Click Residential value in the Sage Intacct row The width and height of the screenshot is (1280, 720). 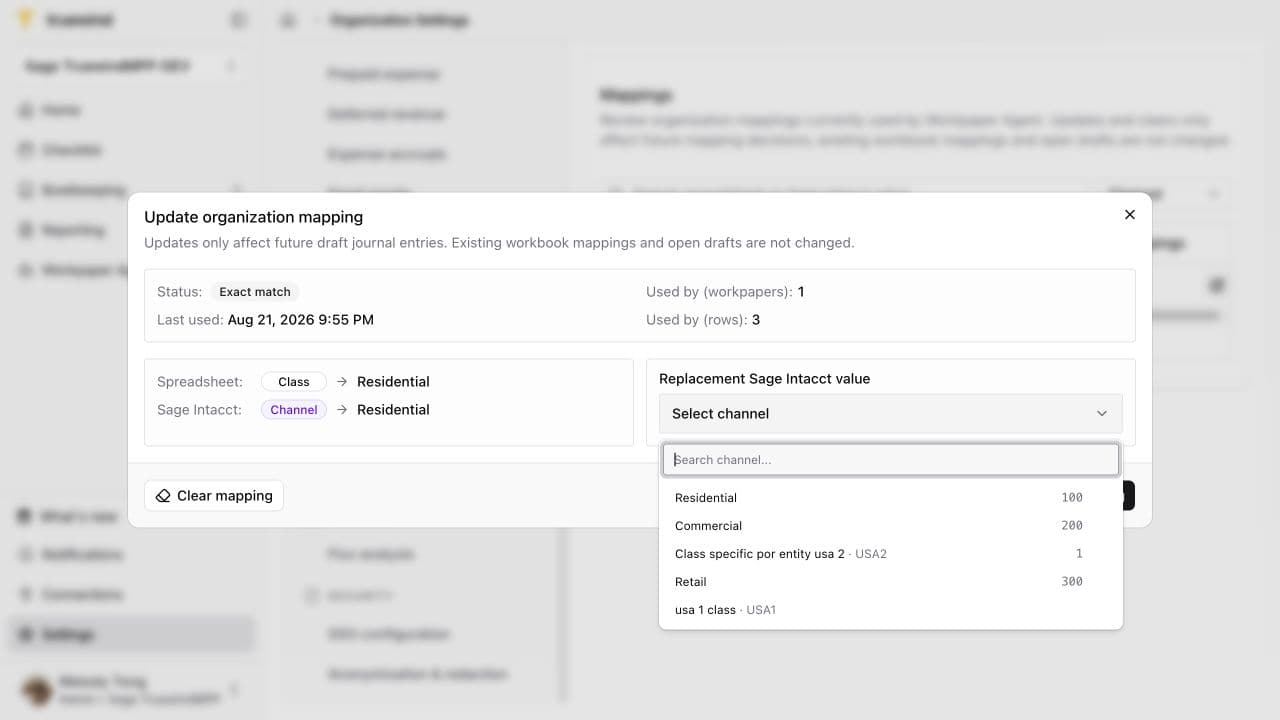pyautogui.click(x=393, y=410)
